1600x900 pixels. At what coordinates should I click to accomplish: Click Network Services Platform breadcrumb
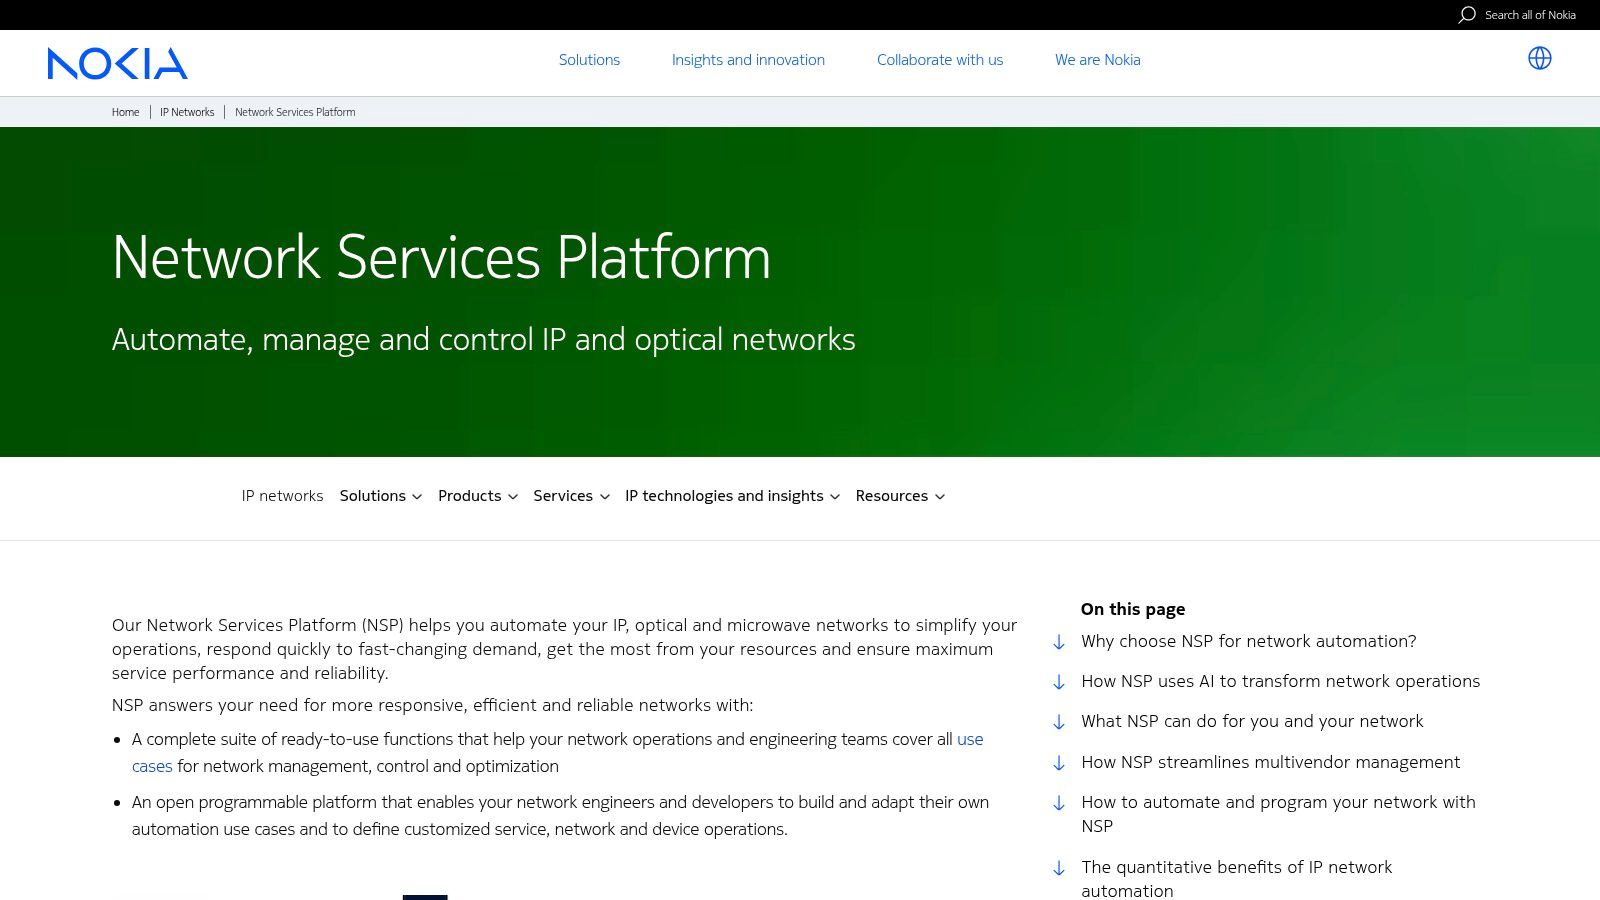(295, 112)
